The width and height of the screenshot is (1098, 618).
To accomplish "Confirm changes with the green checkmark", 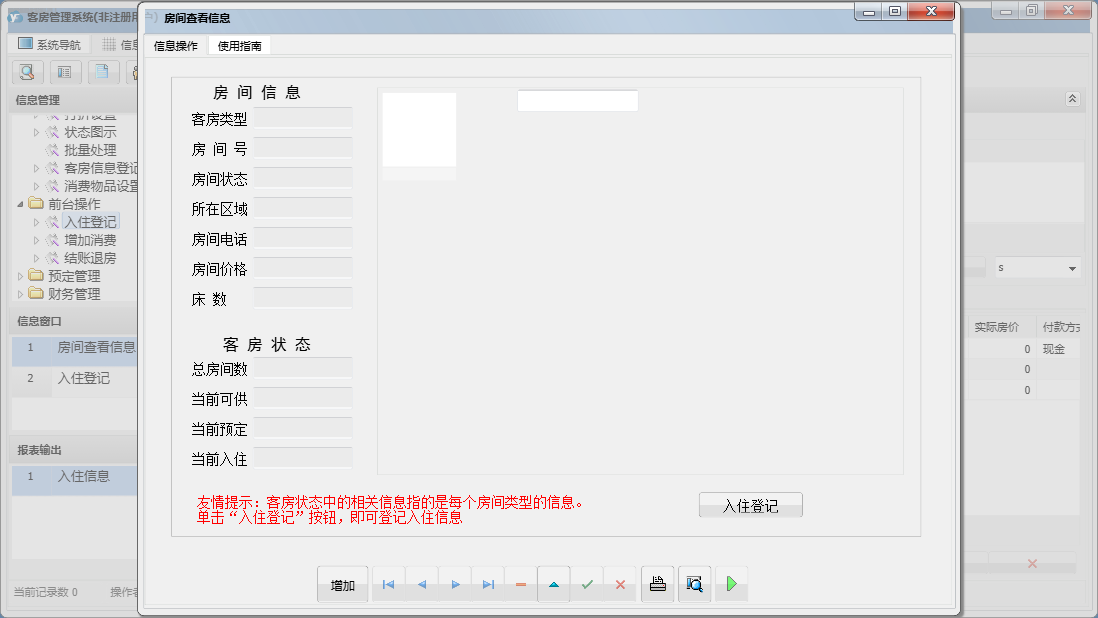I will click(x=587, y=584).
